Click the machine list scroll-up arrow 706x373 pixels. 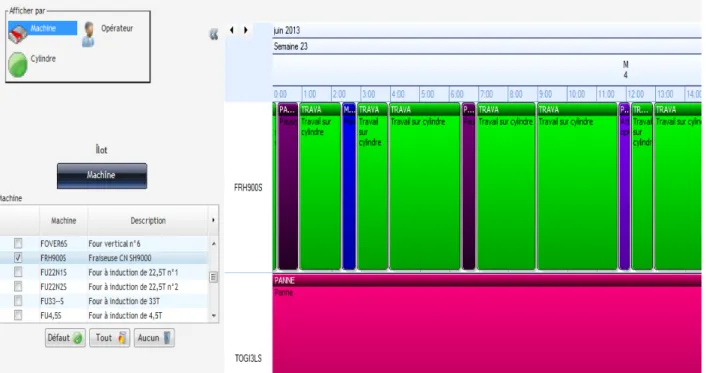[214, 244]
